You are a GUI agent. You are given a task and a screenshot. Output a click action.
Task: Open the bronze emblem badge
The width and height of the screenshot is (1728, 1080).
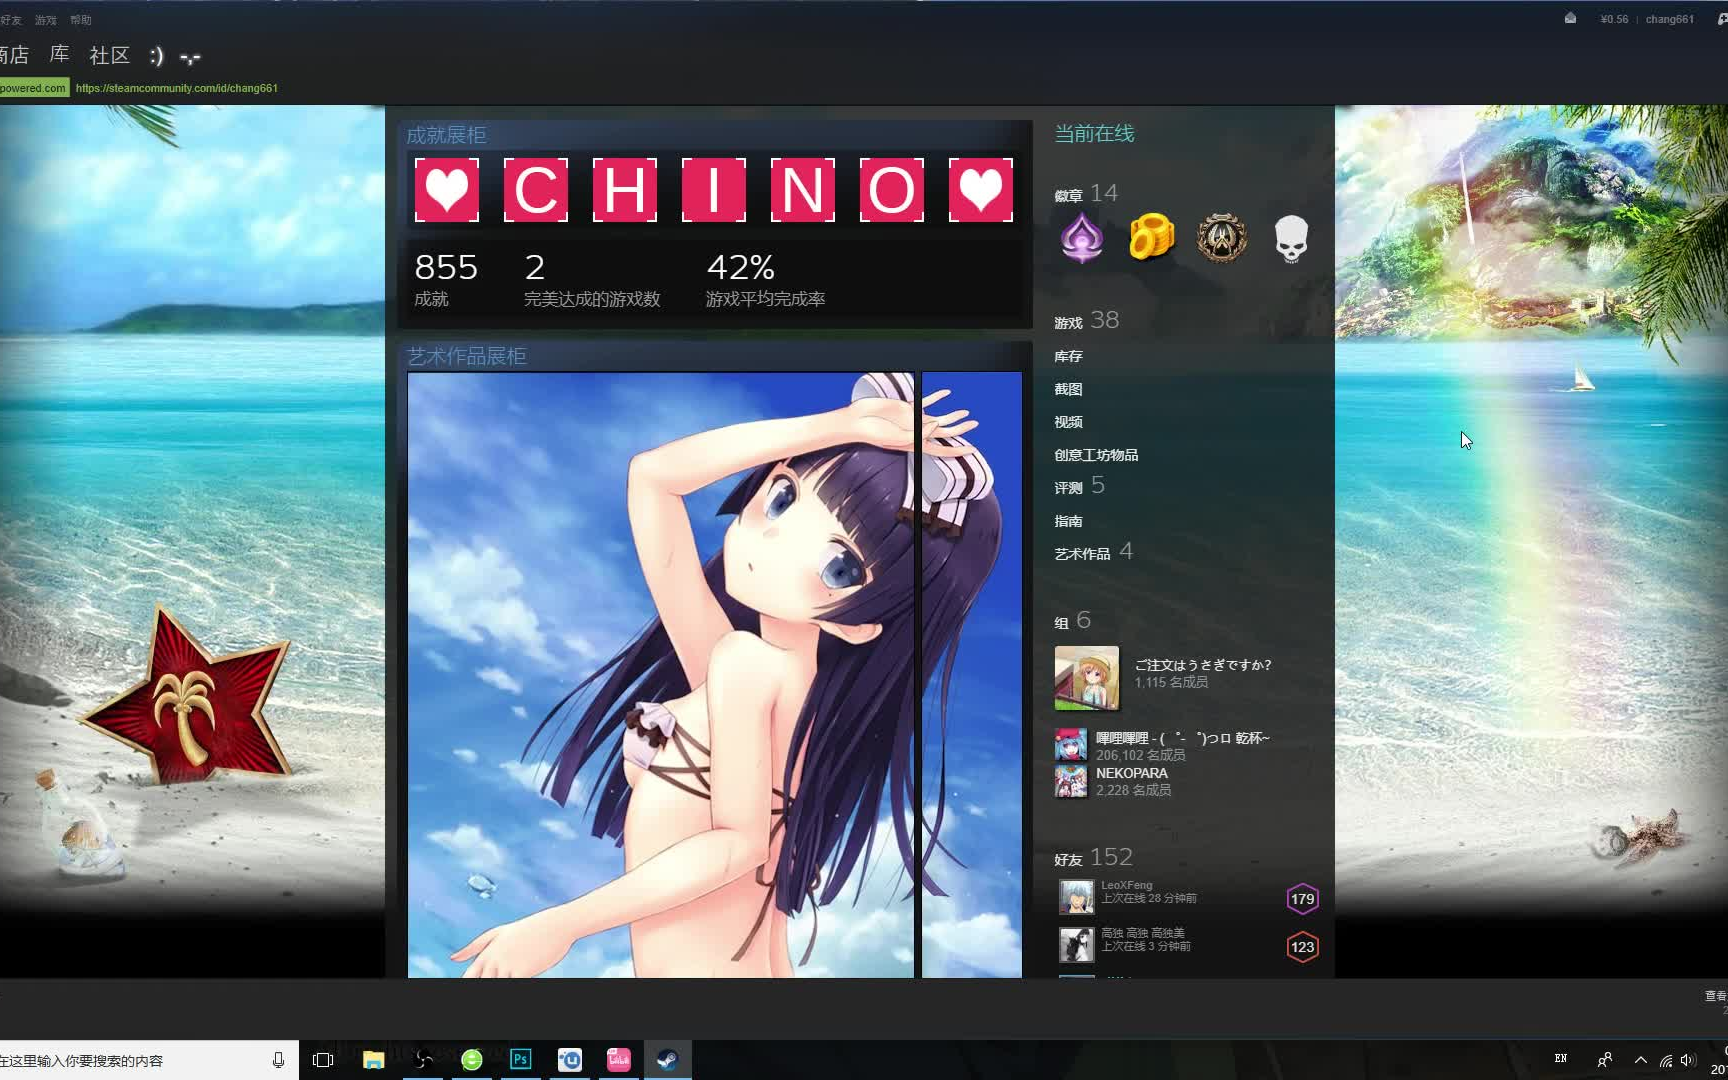click(x=1222, y=239)
